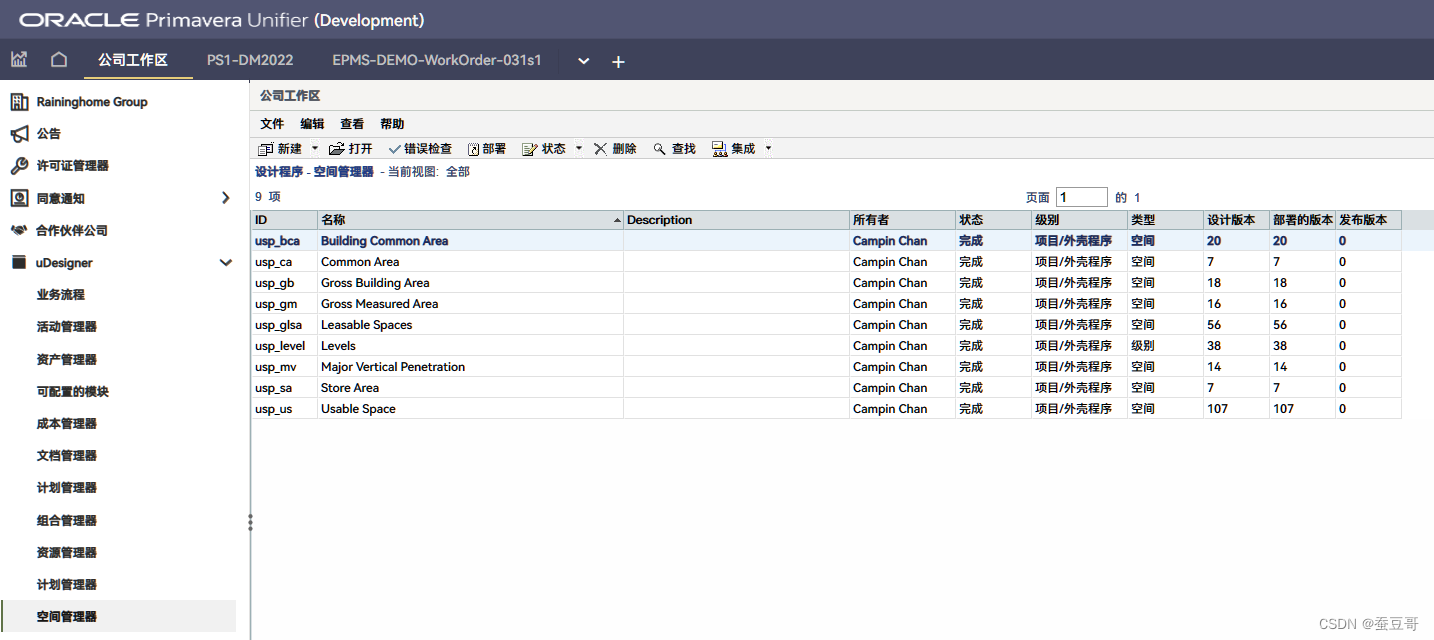Open 成本管理器 in sidebar
Viewport: 1434px width, 640px height.
(67, 424)
